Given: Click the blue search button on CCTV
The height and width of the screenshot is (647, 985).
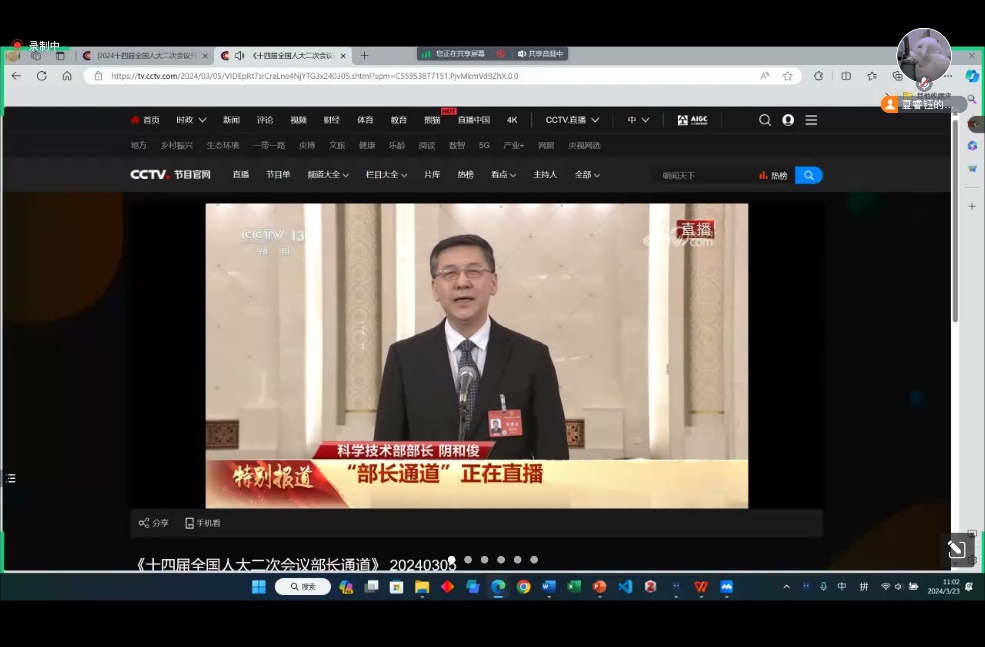Looking at the screenshot, I should 808,175.
